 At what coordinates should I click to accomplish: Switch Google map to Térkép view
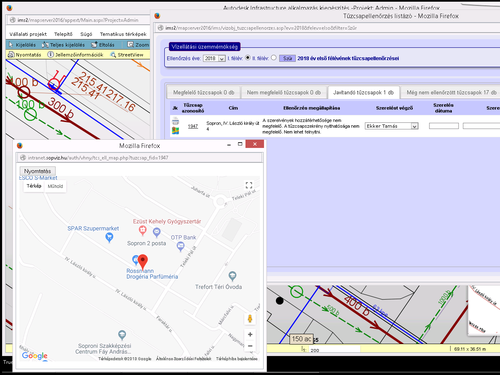click(34, 186)
